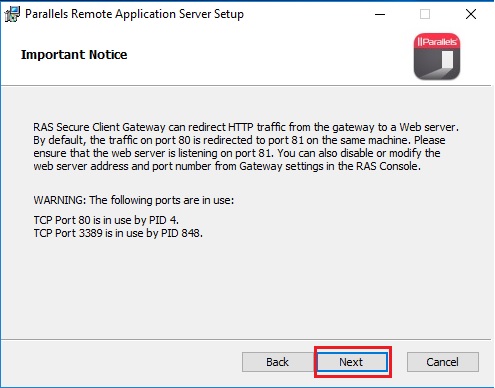Click the greyed-out maximize box
495x388 pixels.
click(425, 14)
